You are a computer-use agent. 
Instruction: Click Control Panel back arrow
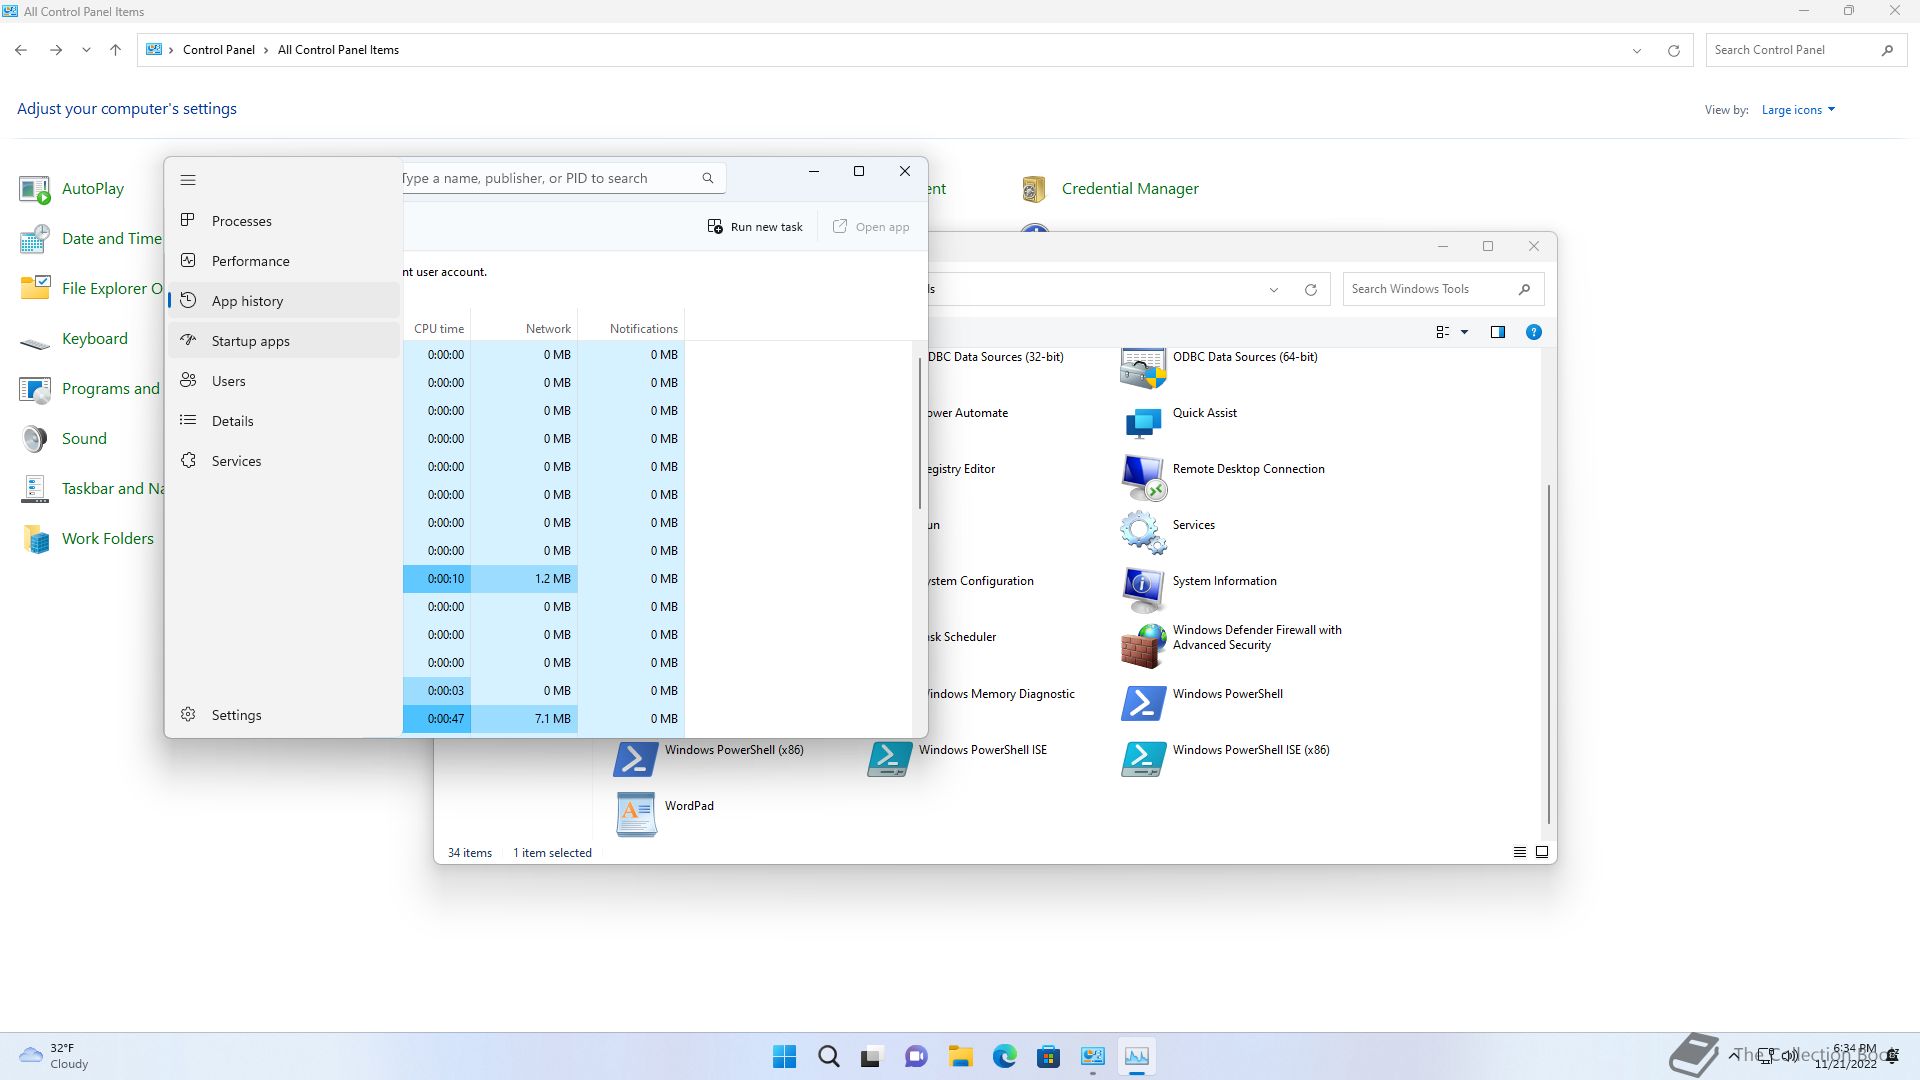(x=21, y=50)
